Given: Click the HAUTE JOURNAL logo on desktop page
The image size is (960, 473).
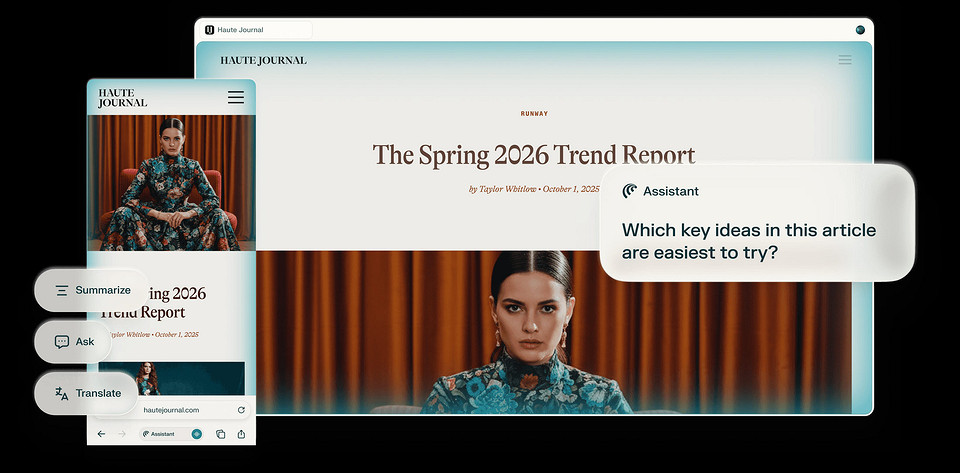Looking at the screenshot, I should pyautogui.click(x=263, y=60).
